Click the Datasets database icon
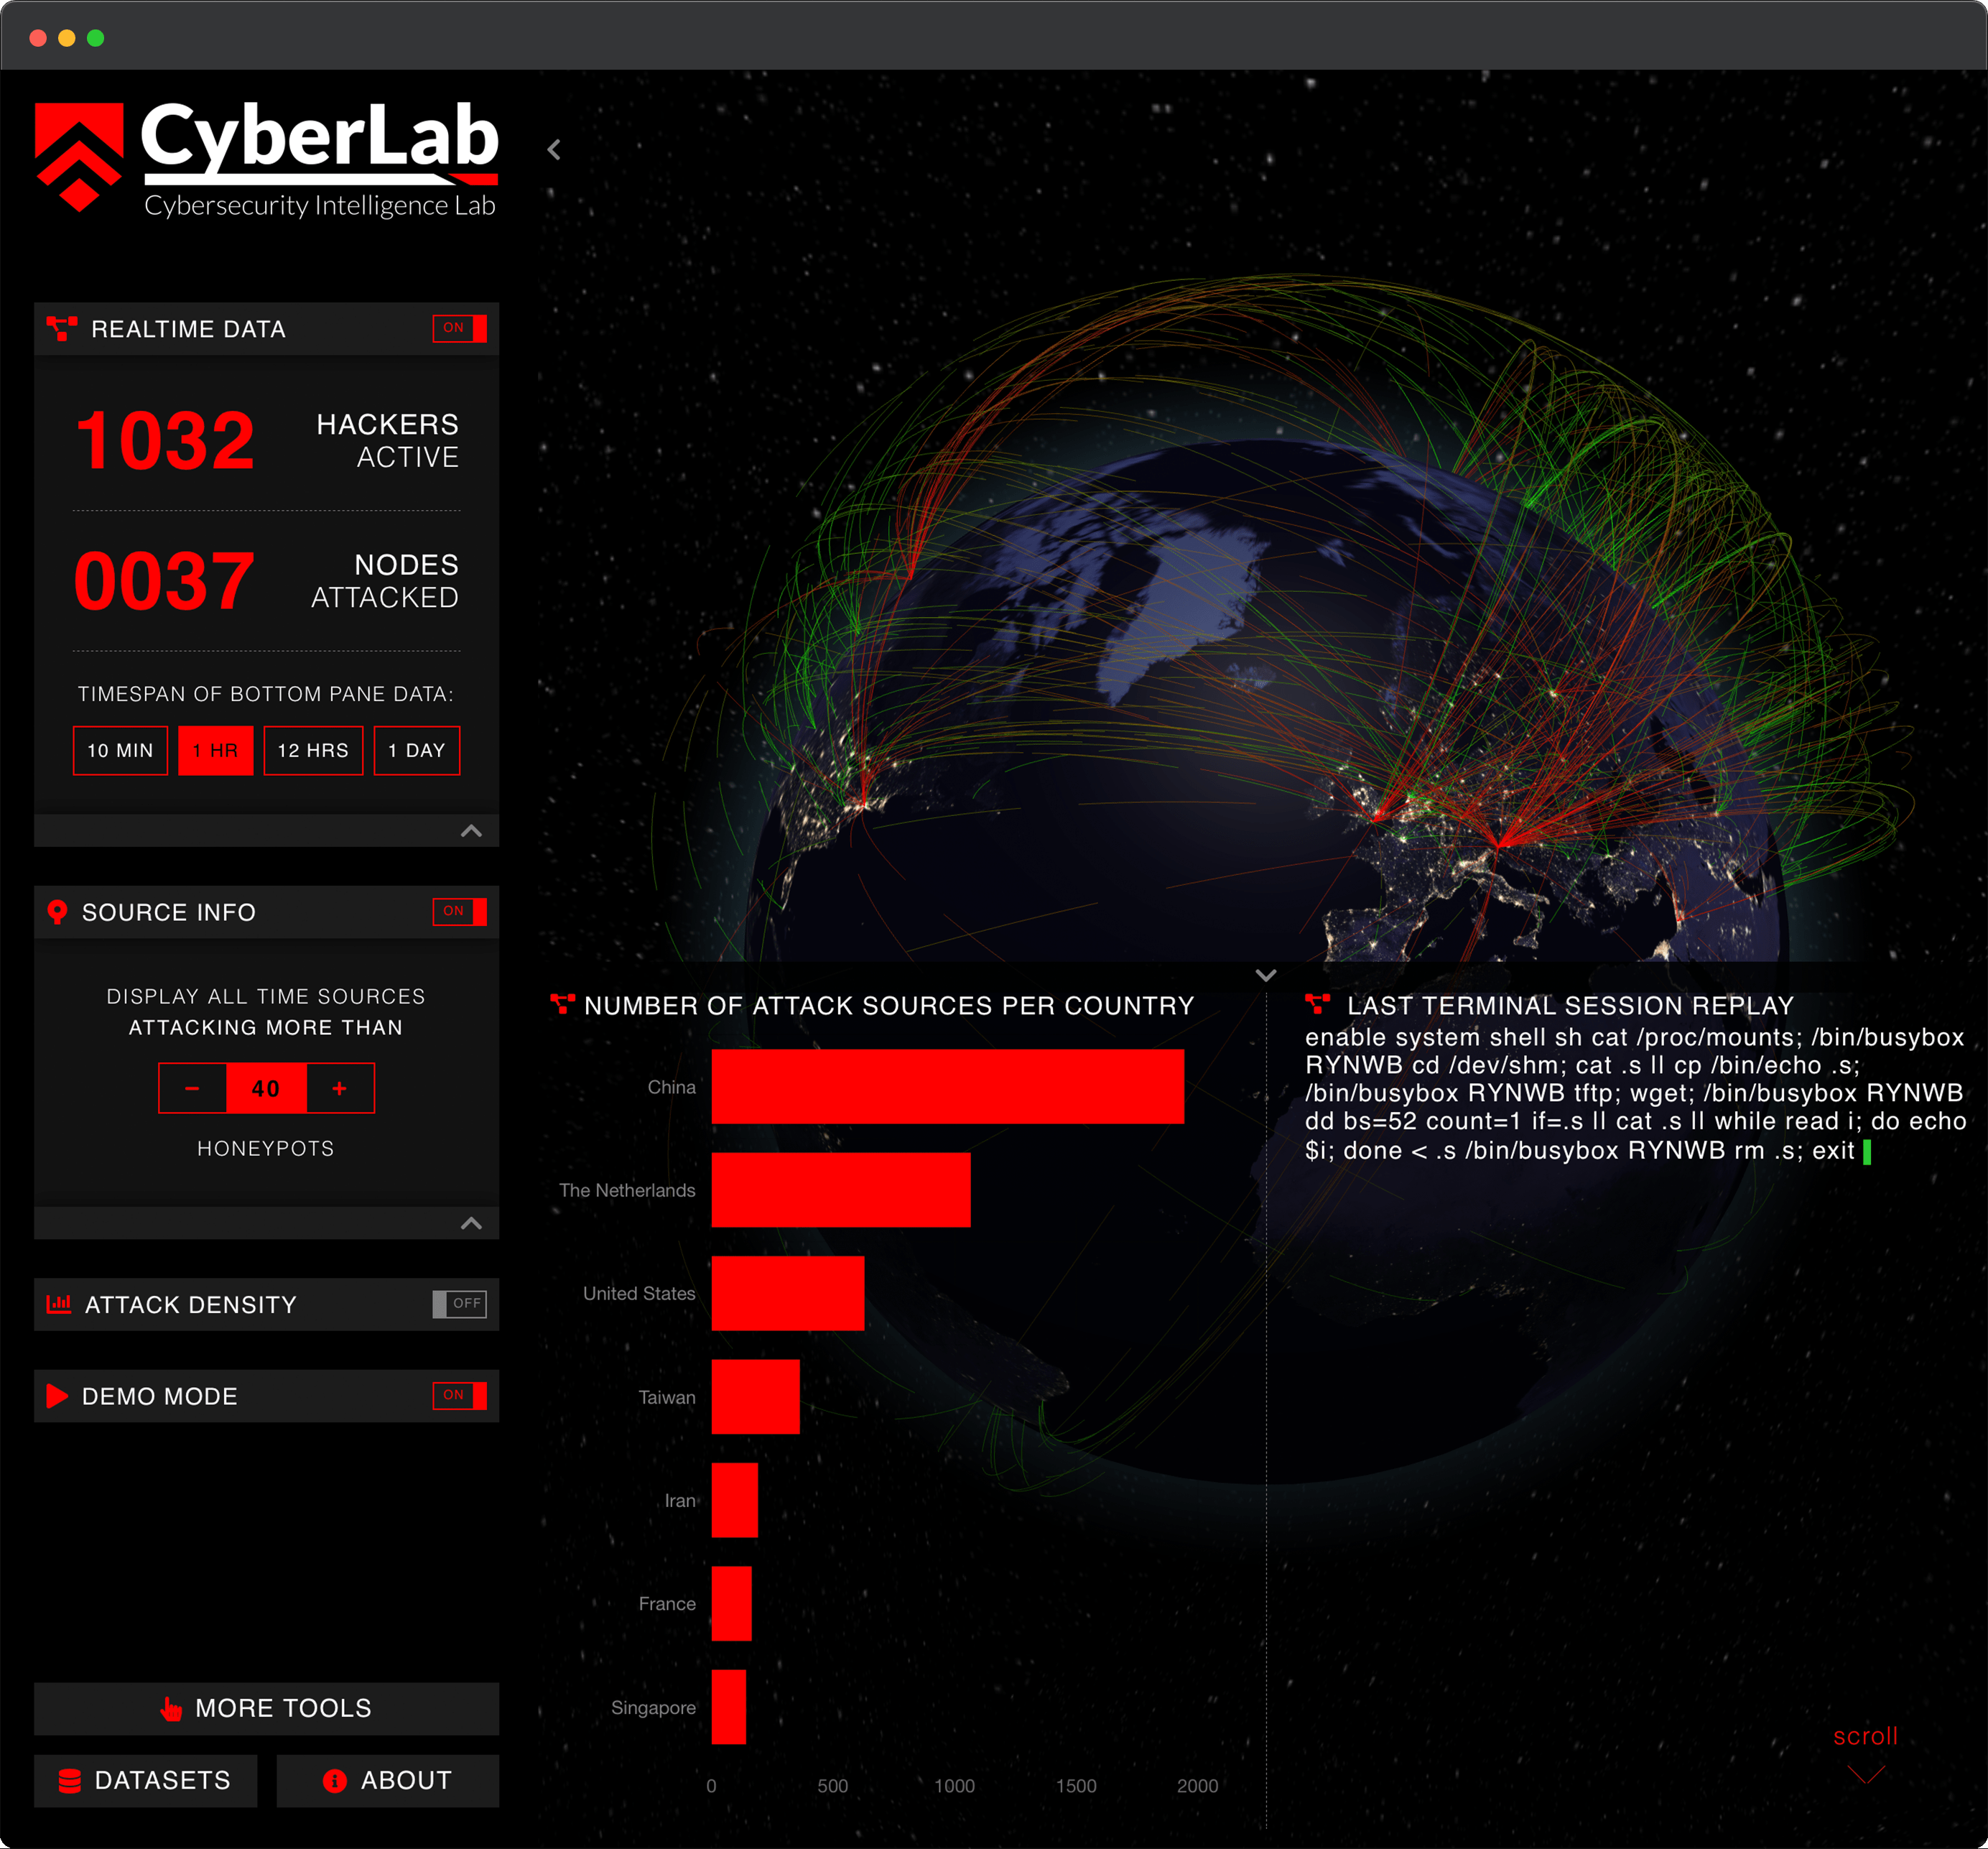The height and width of the screenshot is (1849, 1988). pyautogui.click(x=70, y=1781)
